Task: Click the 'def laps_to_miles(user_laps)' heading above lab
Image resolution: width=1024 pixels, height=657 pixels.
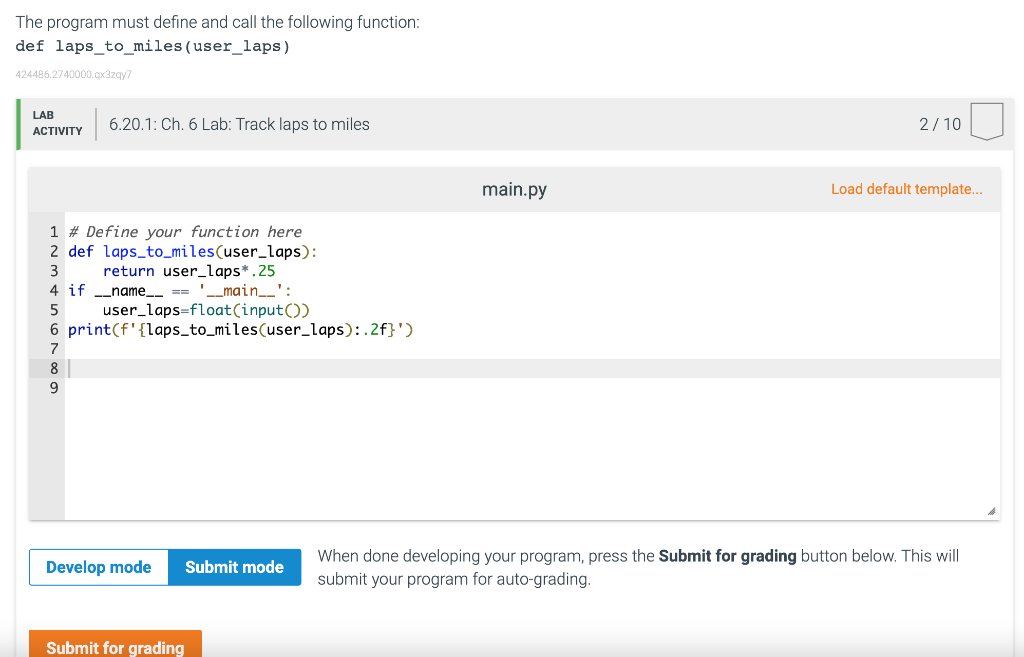Action: point(153,46)
